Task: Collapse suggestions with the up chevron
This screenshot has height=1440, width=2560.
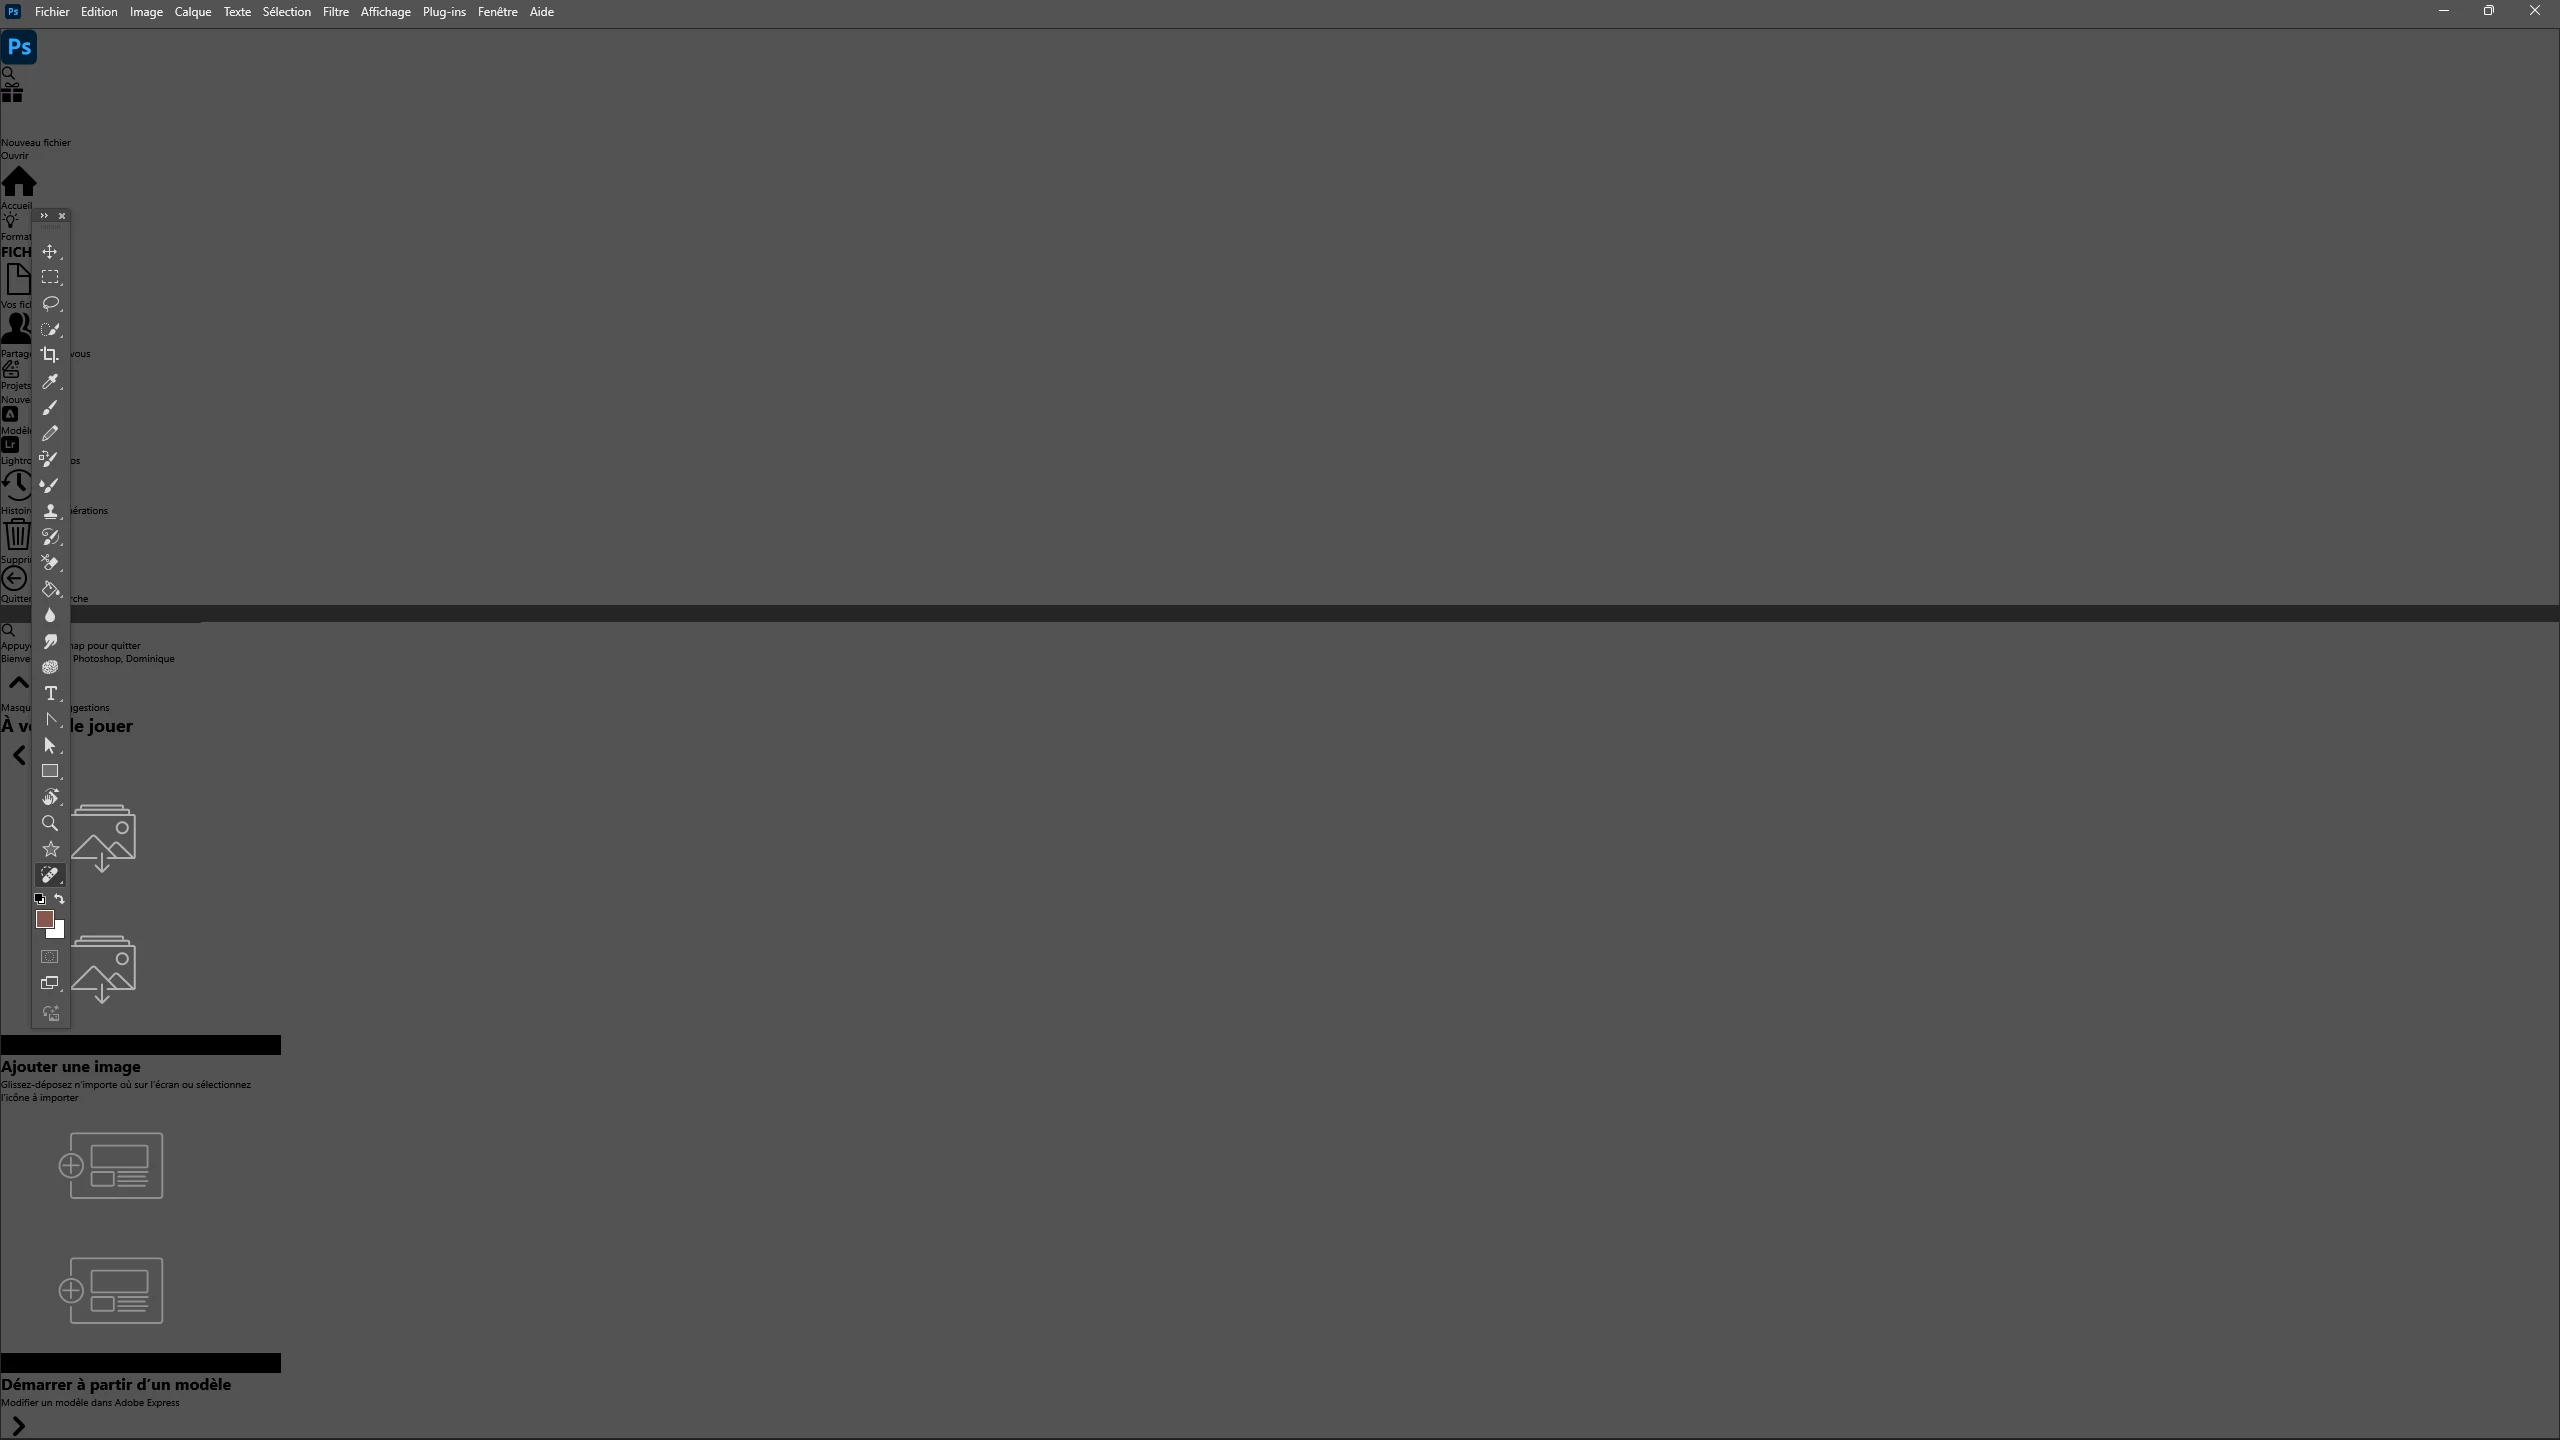Action: pyautogui.click(x=18, y=683)
